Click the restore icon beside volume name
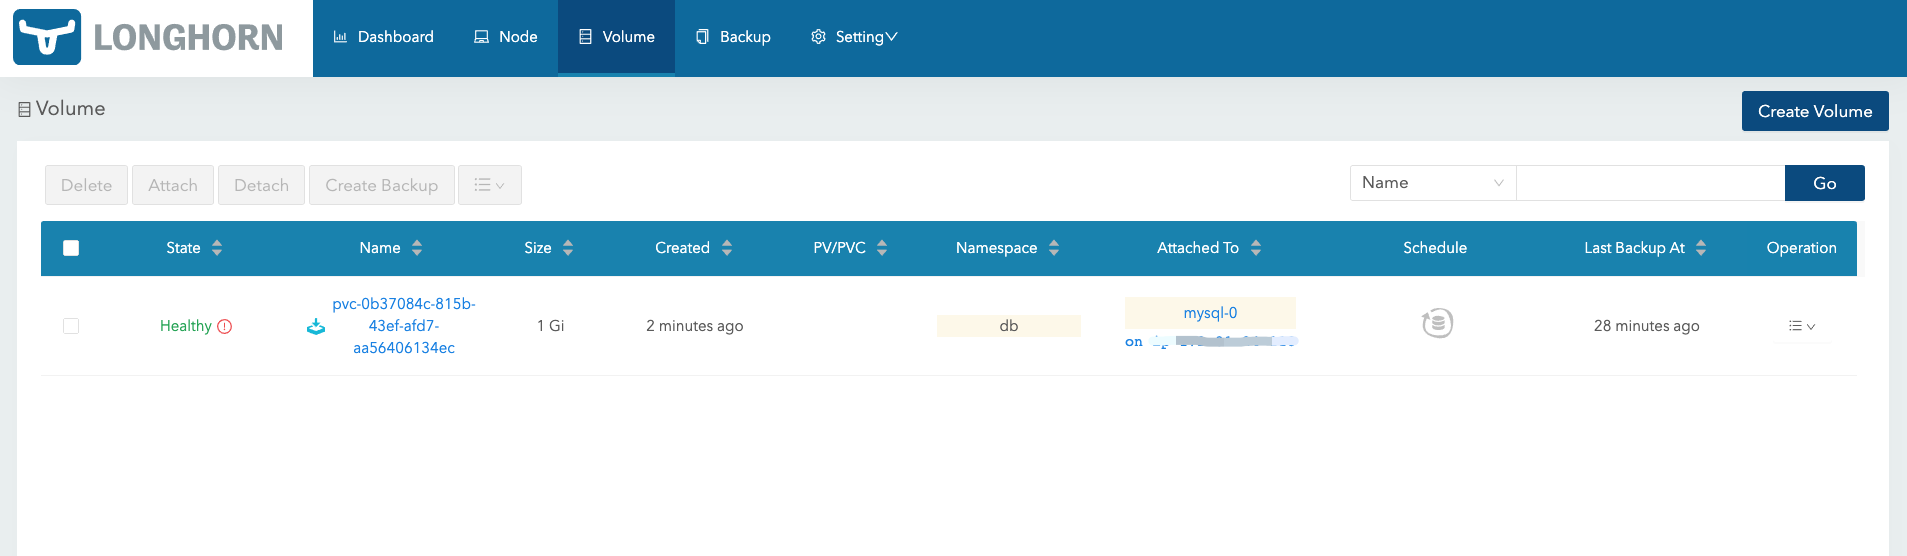Viewport: 1907px width, 556px height. (316, 326)
